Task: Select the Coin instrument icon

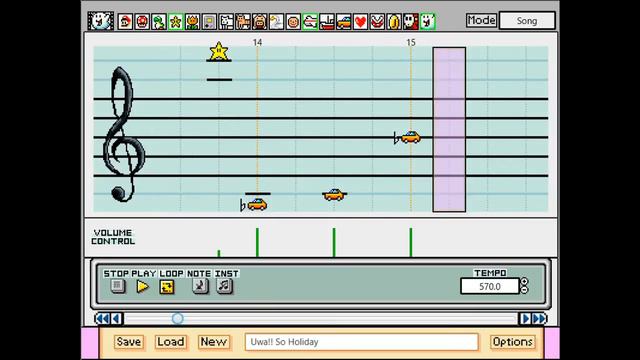Action: click(394, 22)
